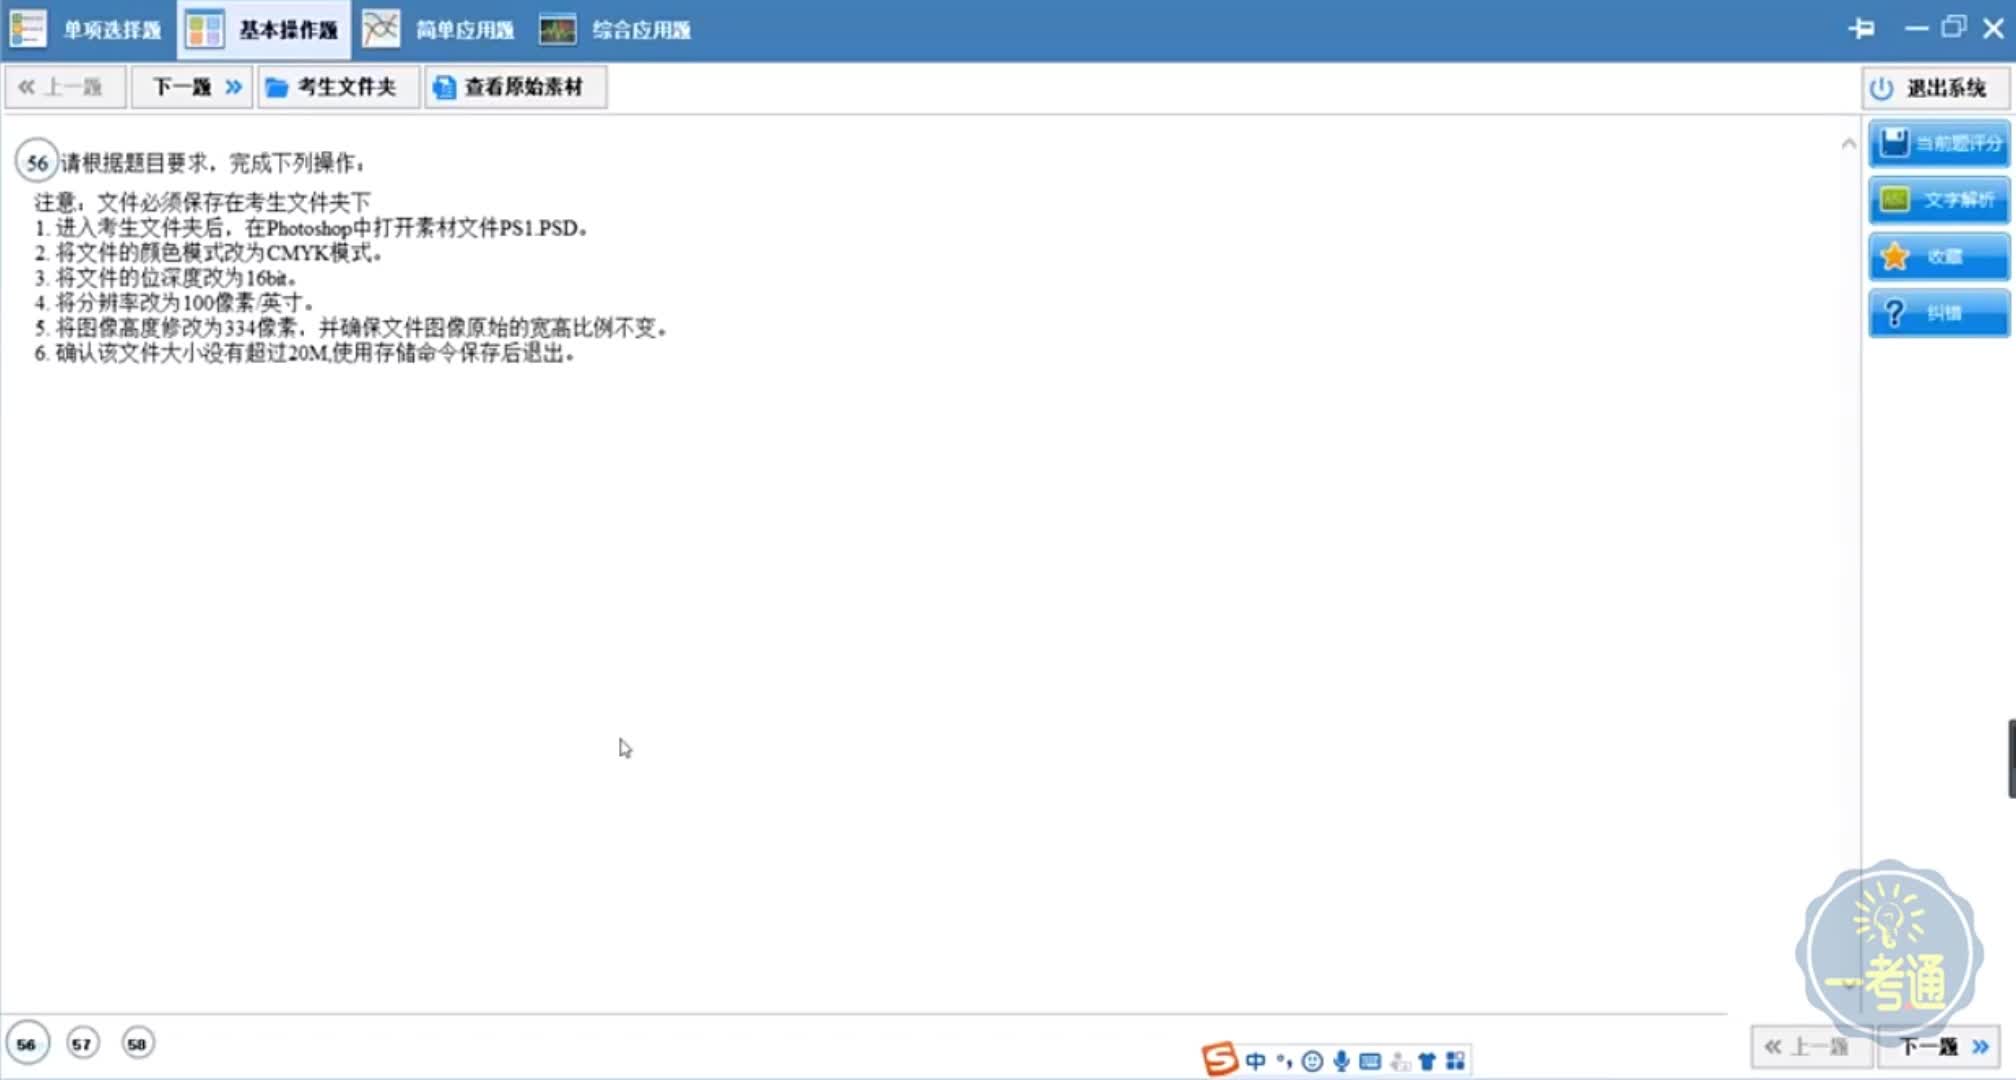Switch to the 单项选择题 tab

(86, 29)
